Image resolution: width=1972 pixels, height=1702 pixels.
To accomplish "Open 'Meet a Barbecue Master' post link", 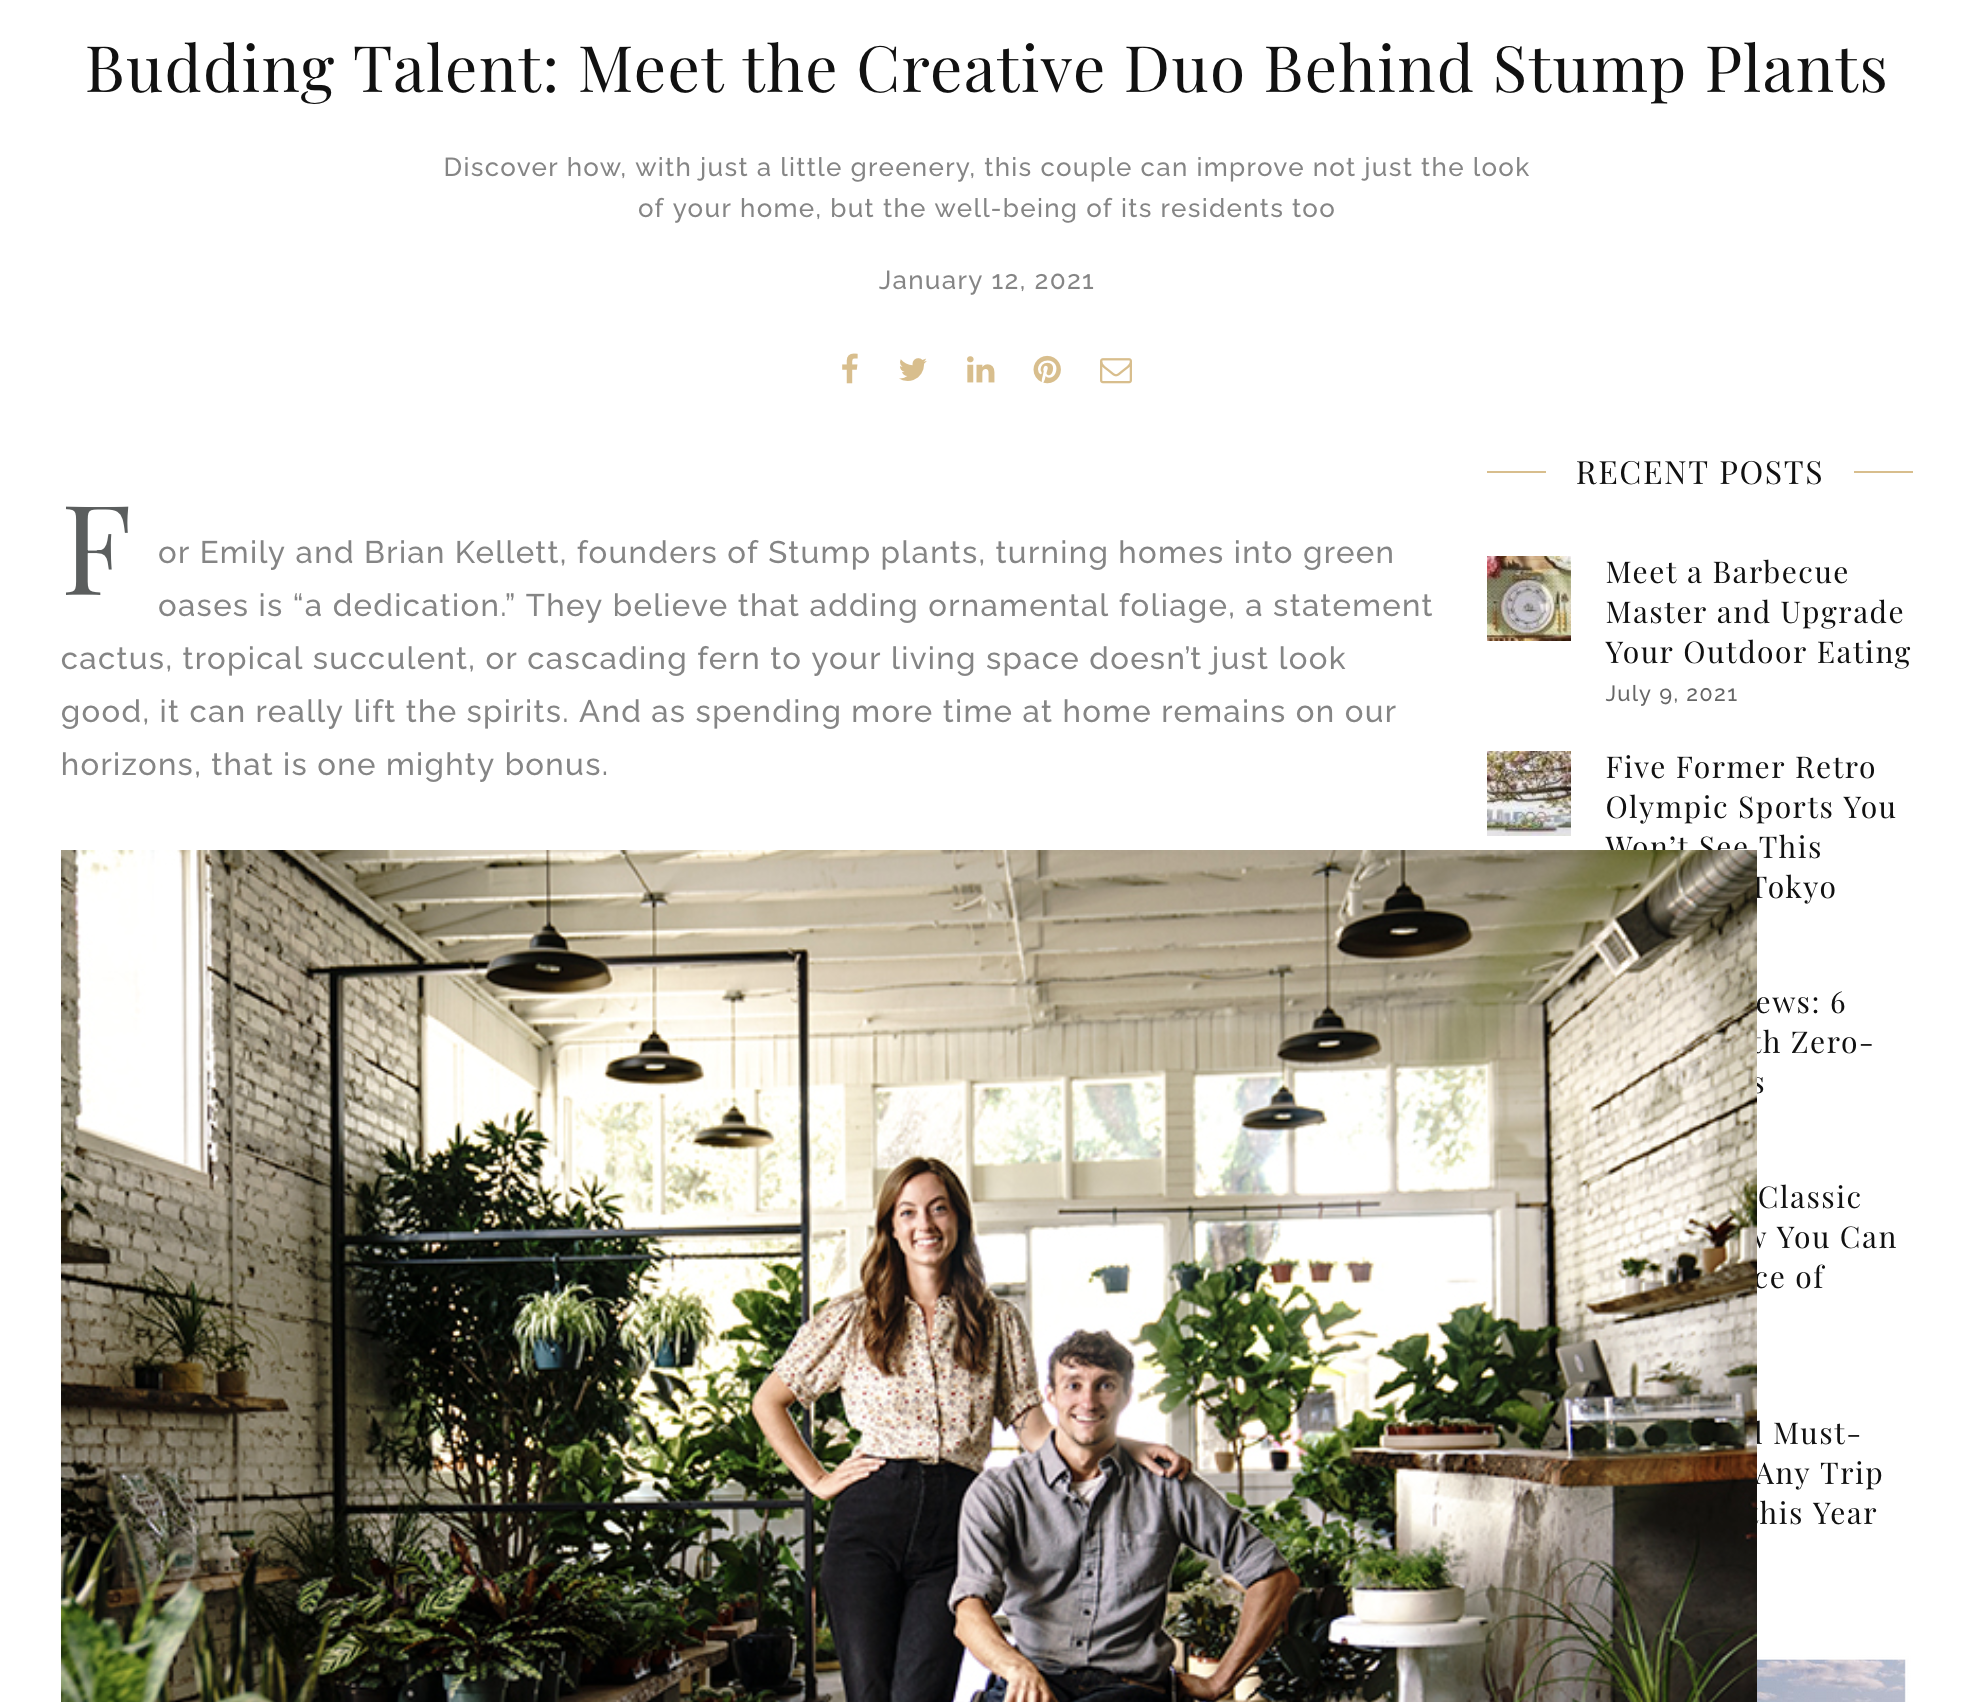I will tap(1757, 612).
